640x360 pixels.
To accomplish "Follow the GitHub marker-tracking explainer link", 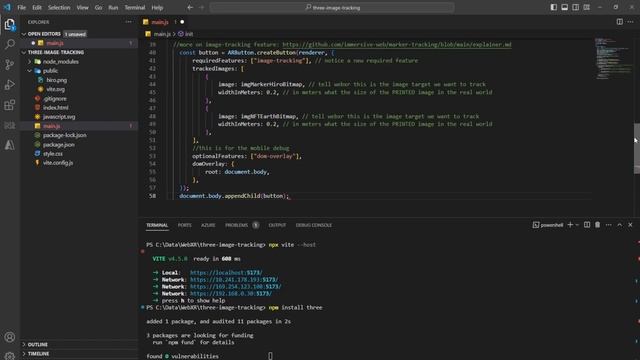I will [397, 44].
